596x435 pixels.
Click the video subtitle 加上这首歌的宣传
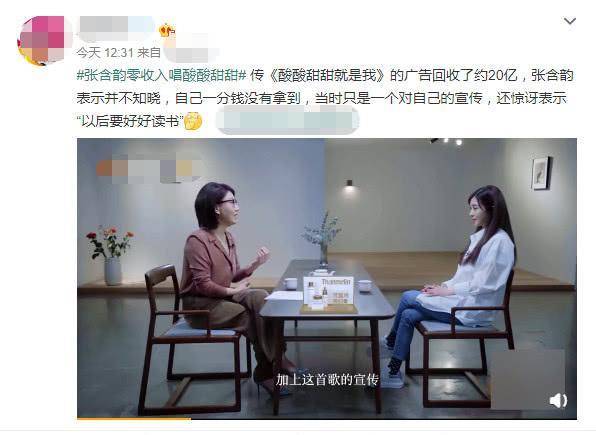click(327, 379)
